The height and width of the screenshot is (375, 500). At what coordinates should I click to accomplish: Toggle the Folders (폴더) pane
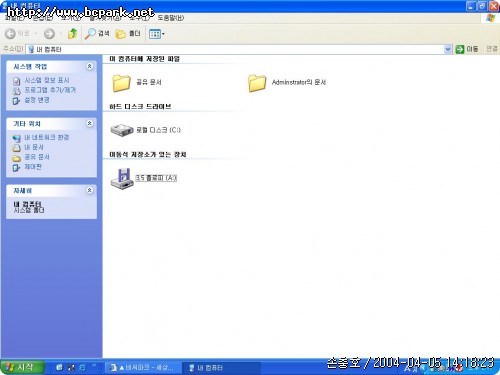pyautogui.click(x=128, y=33)
